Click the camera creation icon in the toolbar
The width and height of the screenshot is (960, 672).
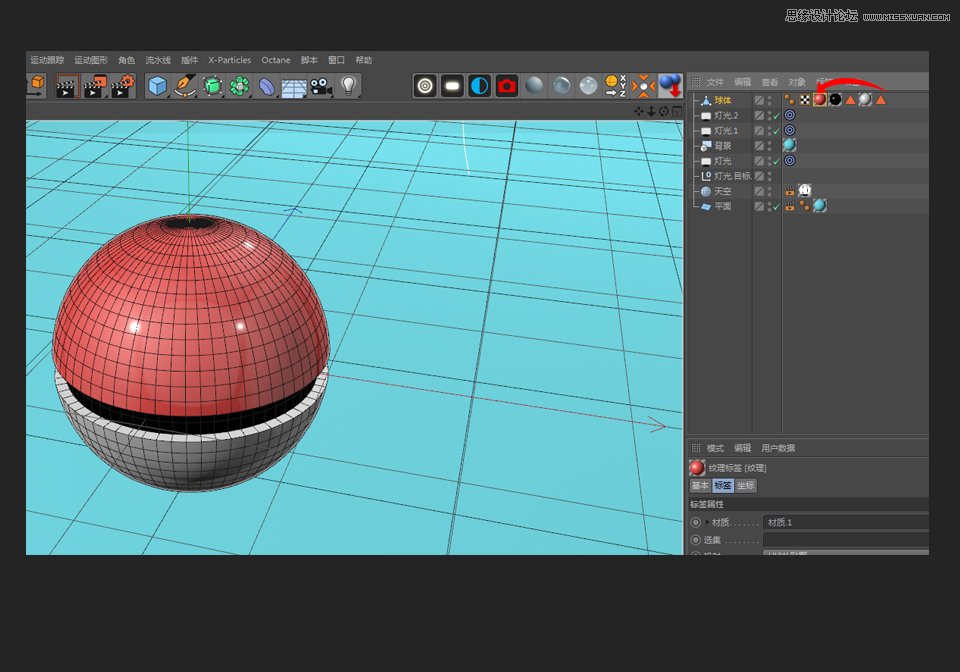tap(318, 86)
